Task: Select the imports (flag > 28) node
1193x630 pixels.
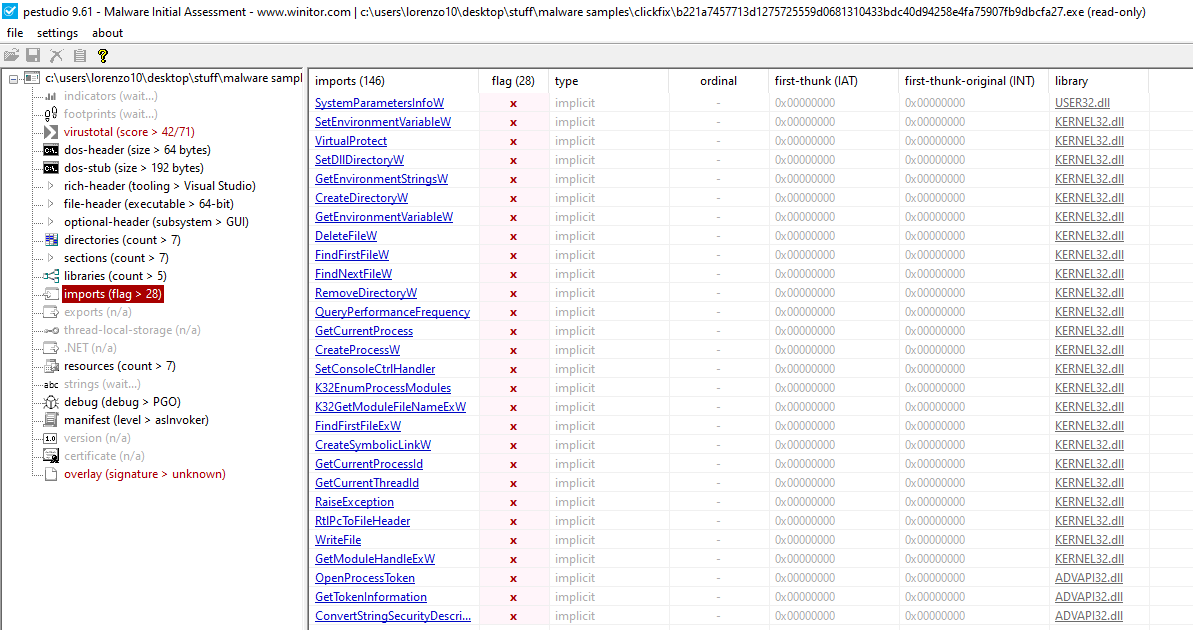Action: [x=113, y=294]
